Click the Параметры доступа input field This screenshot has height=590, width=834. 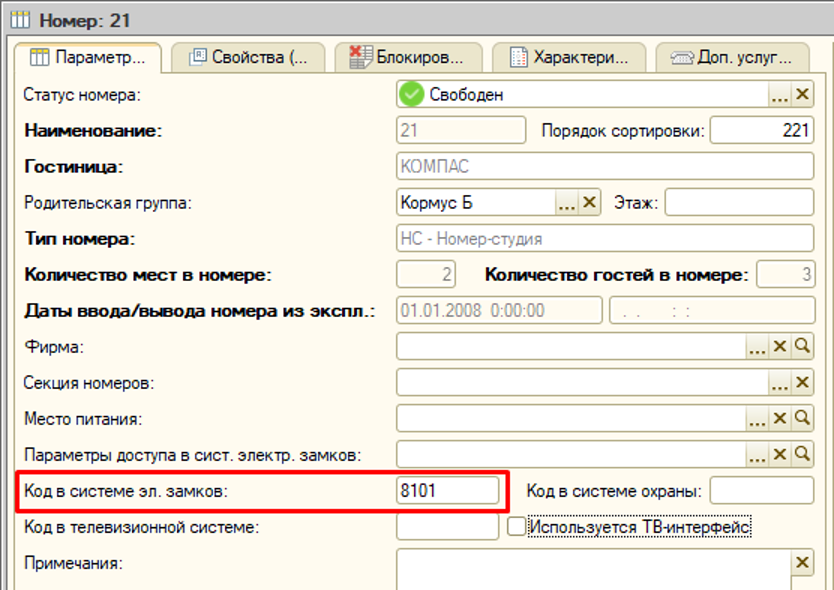(571, 455)
